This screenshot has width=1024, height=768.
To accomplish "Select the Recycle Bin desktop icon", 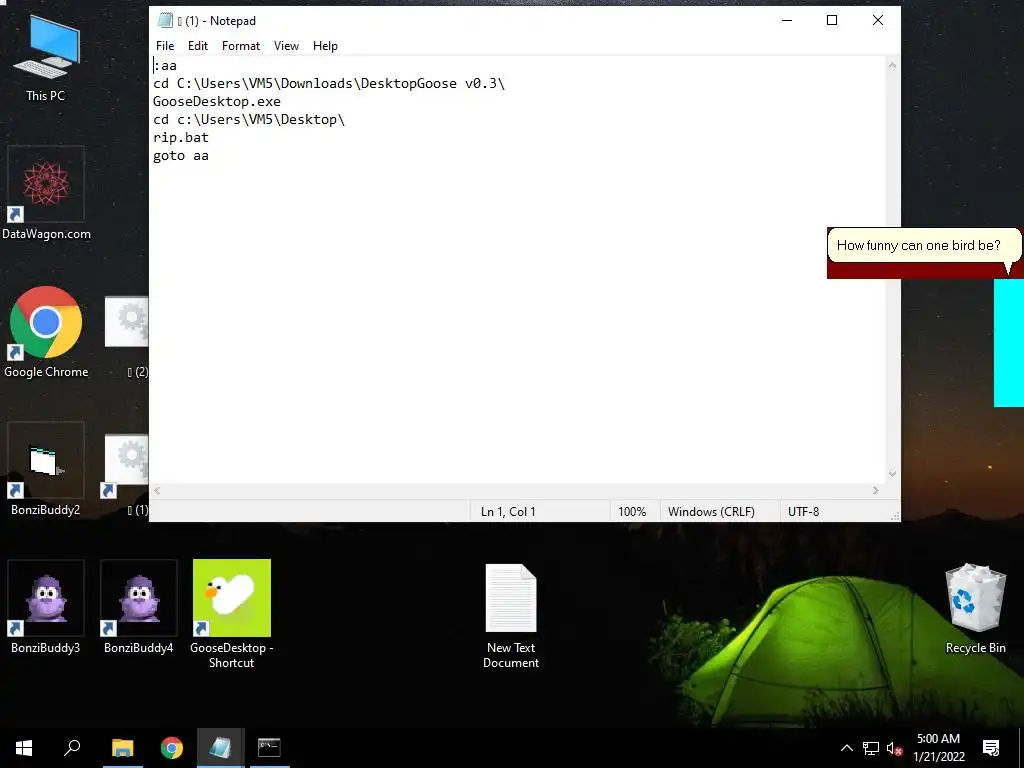I will coord(976,609).
